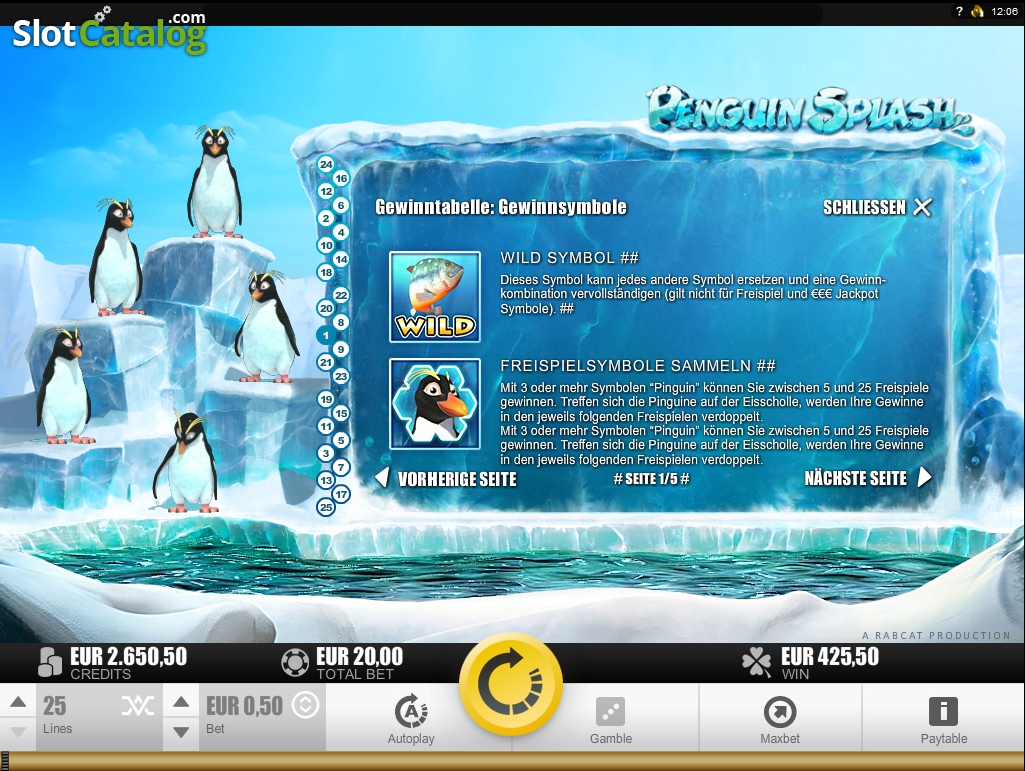Click payline marker 22
Screen dimensions: 1025x771
(341, 295)
